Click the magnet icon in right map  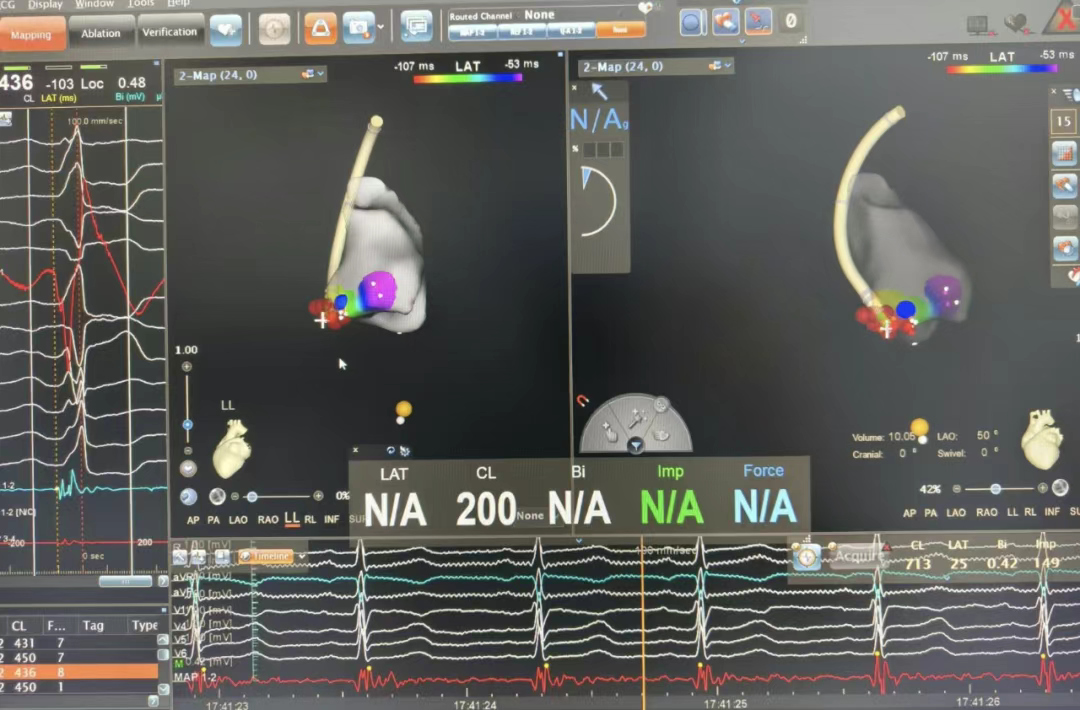[x=583, y=402]
